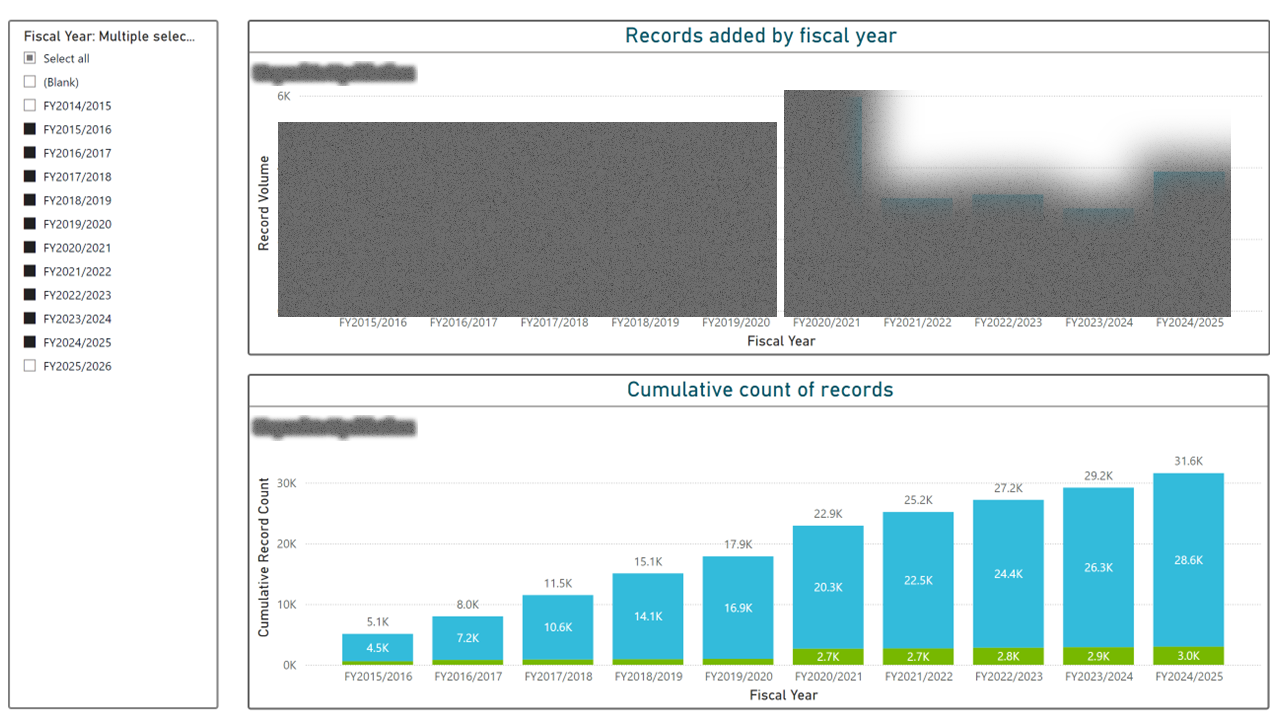Check the (Blank) fiscal year option
Screen dimensions: 1280x720
tap(30, 82)
